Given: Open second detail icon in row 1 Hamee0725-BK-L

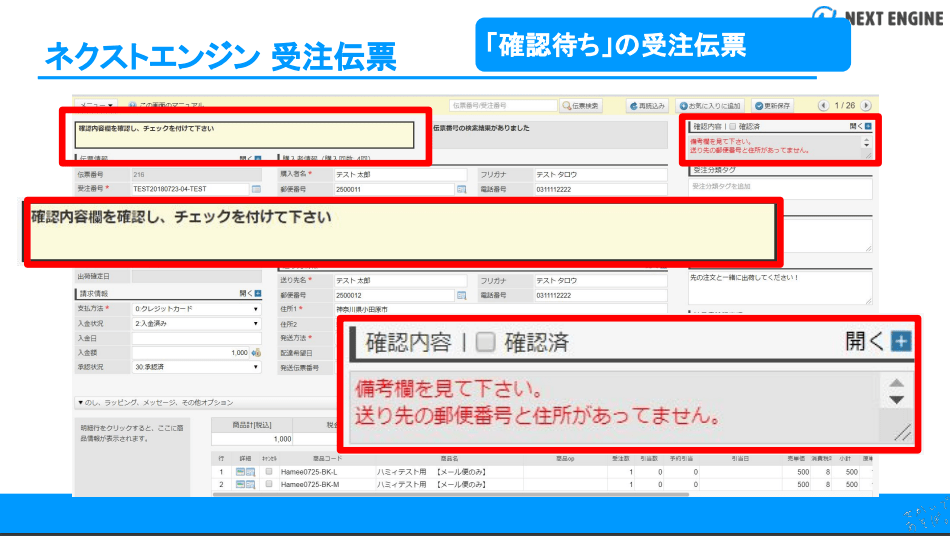Looking at the screenshot, I should (x=250, y=472).
